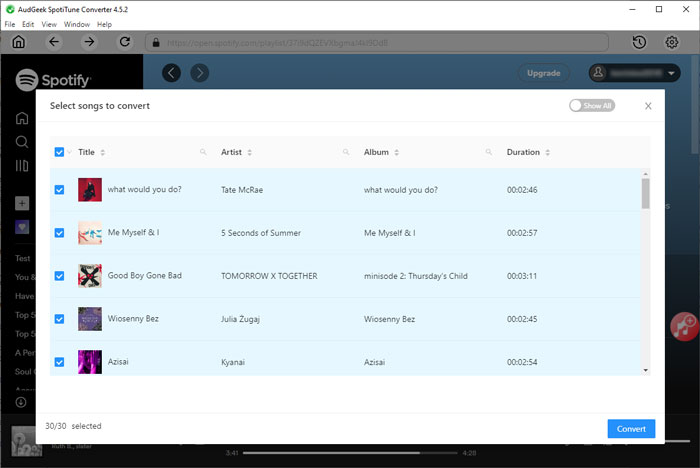Sort by Album using its sort arrows
The width and height of the screenshot is (700, 468).
point(396,152)
